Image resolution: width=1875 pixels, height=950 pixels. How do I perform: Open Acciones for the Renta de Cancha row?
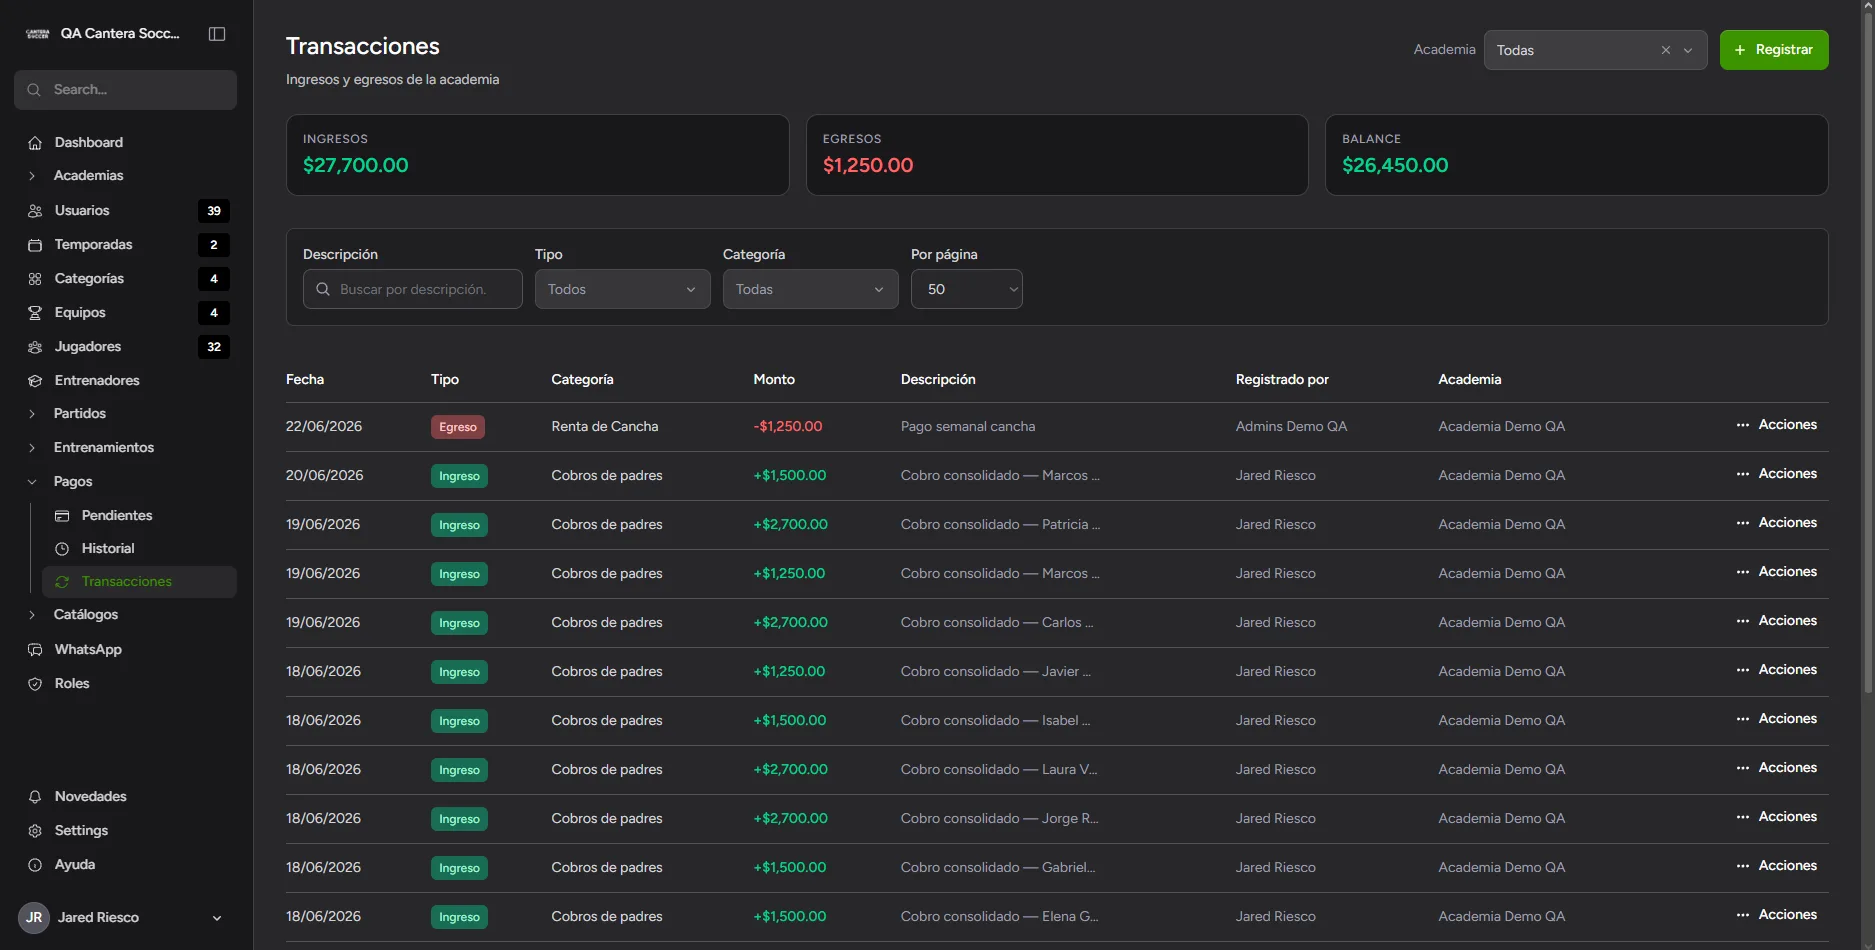point(1776,425)
